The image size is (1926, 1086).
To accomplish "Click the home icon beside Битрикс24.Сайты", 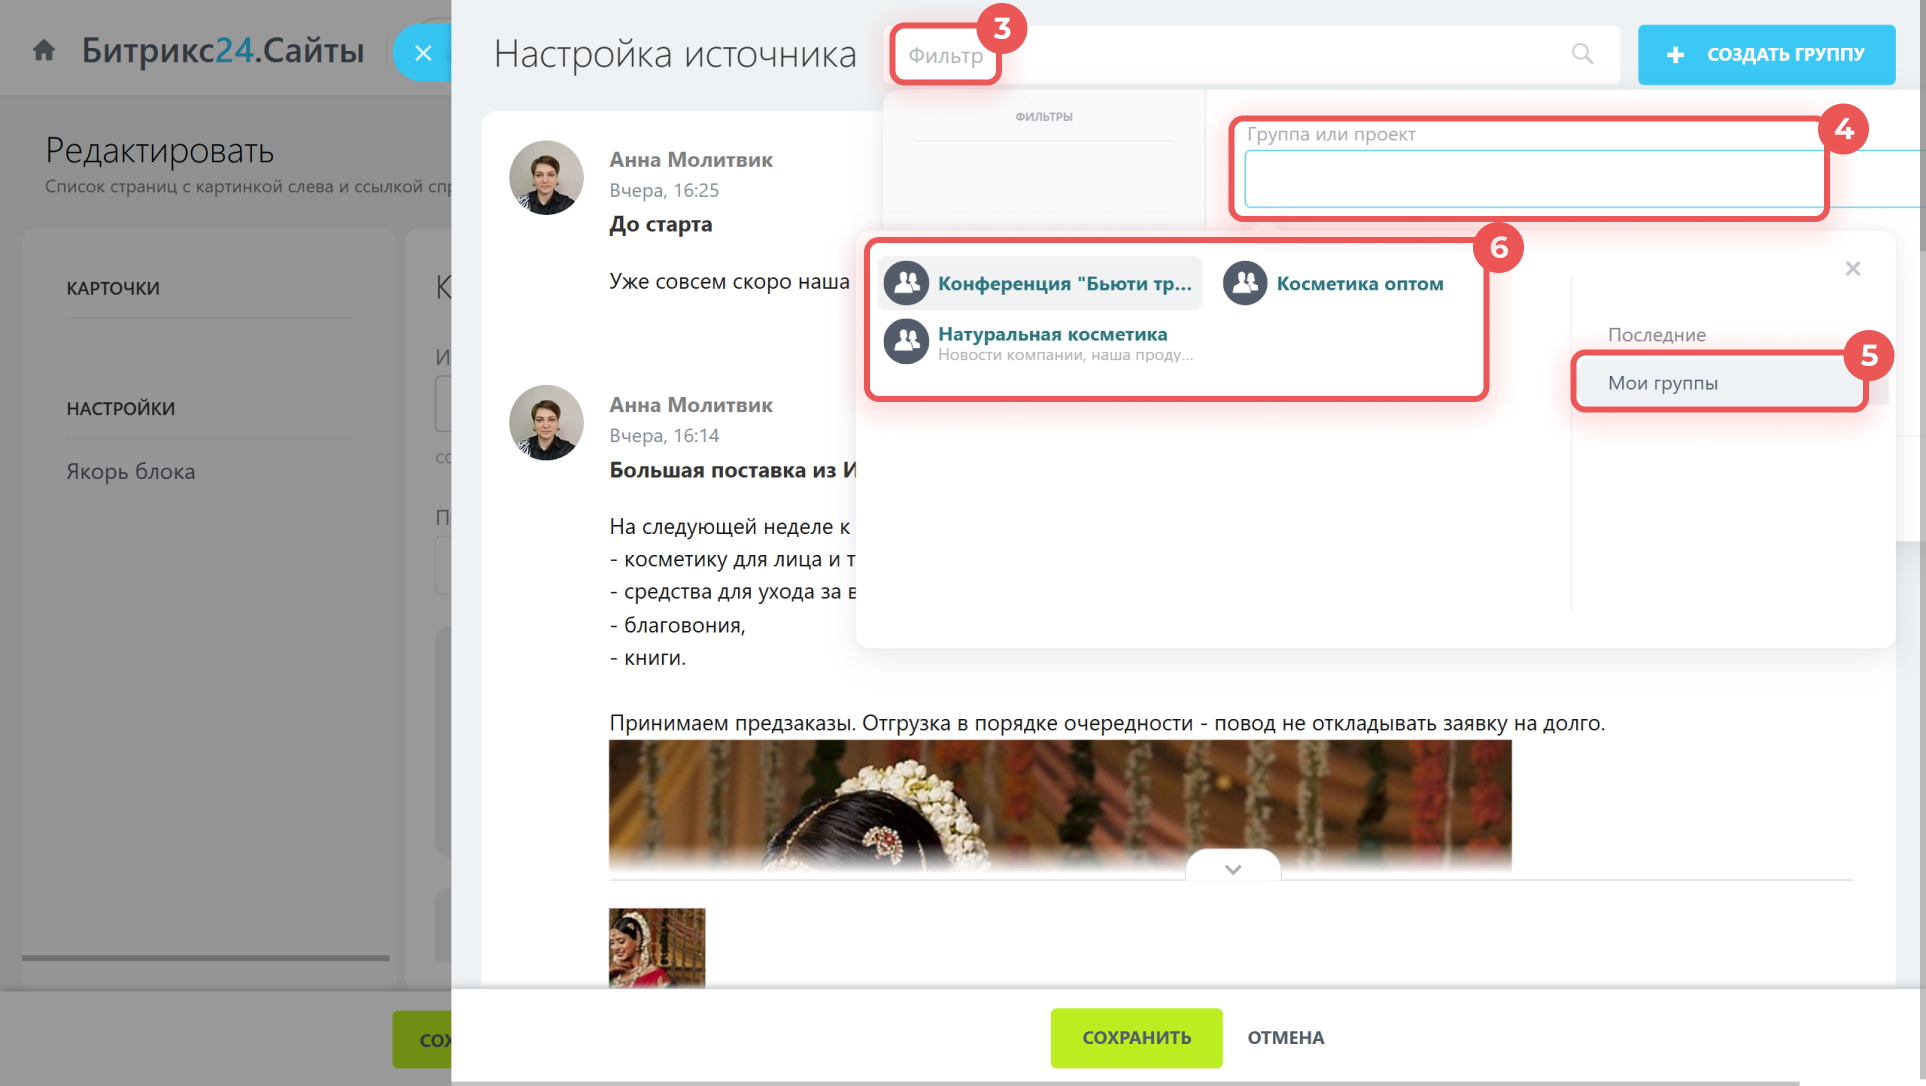I will click(44, 50).
